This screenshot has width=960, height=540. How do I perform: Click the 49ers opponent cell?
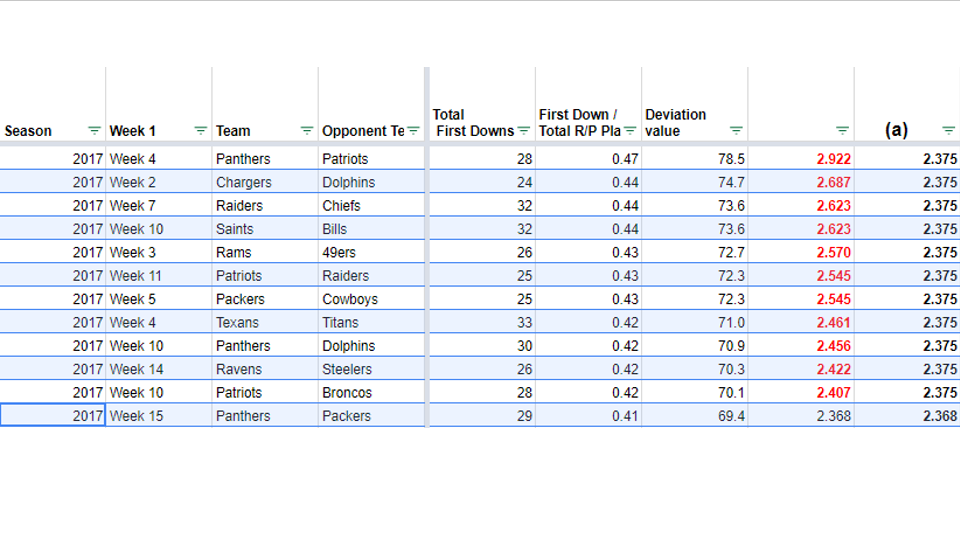(x=371, y=252)
